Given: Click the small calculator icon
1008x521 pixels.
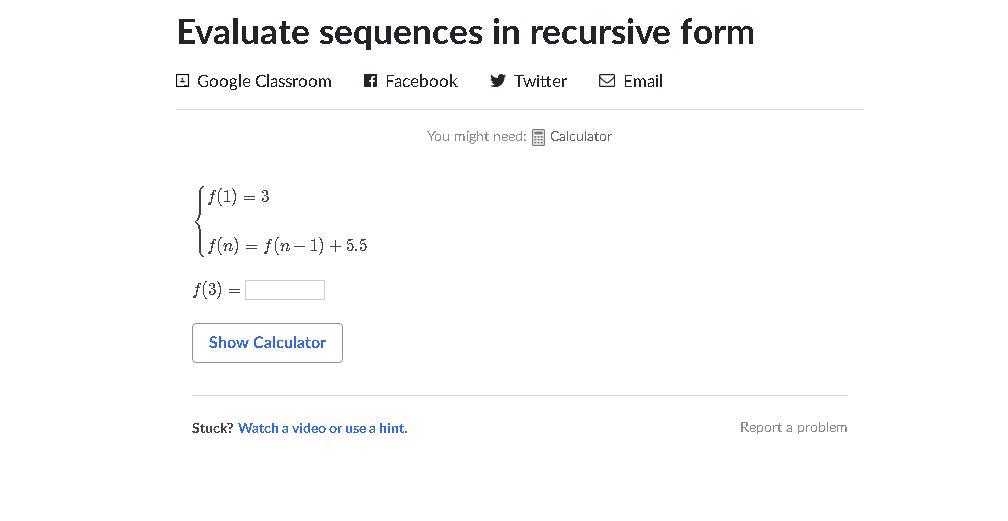Looking at the screenshot, I should coord(538,137).
